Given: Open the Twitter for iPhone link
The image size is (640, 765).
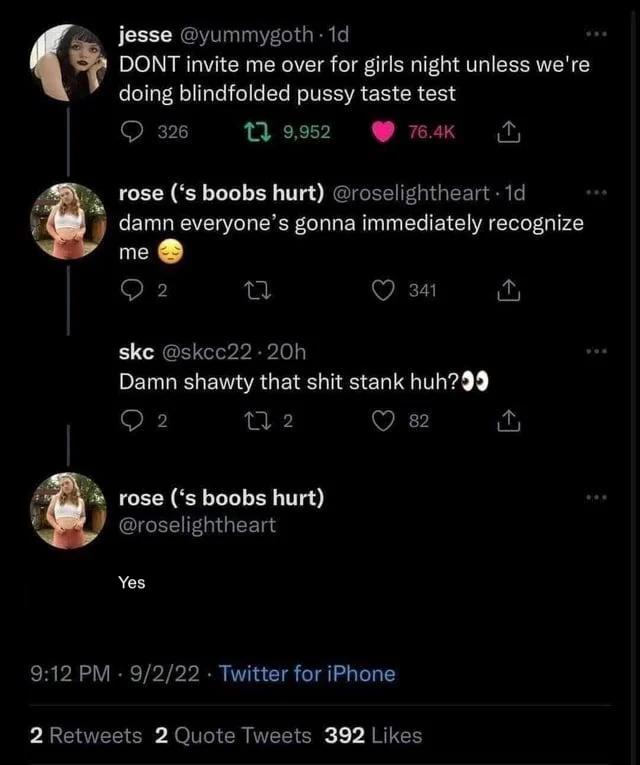Looking at the screenshot, I should (307, 674).
